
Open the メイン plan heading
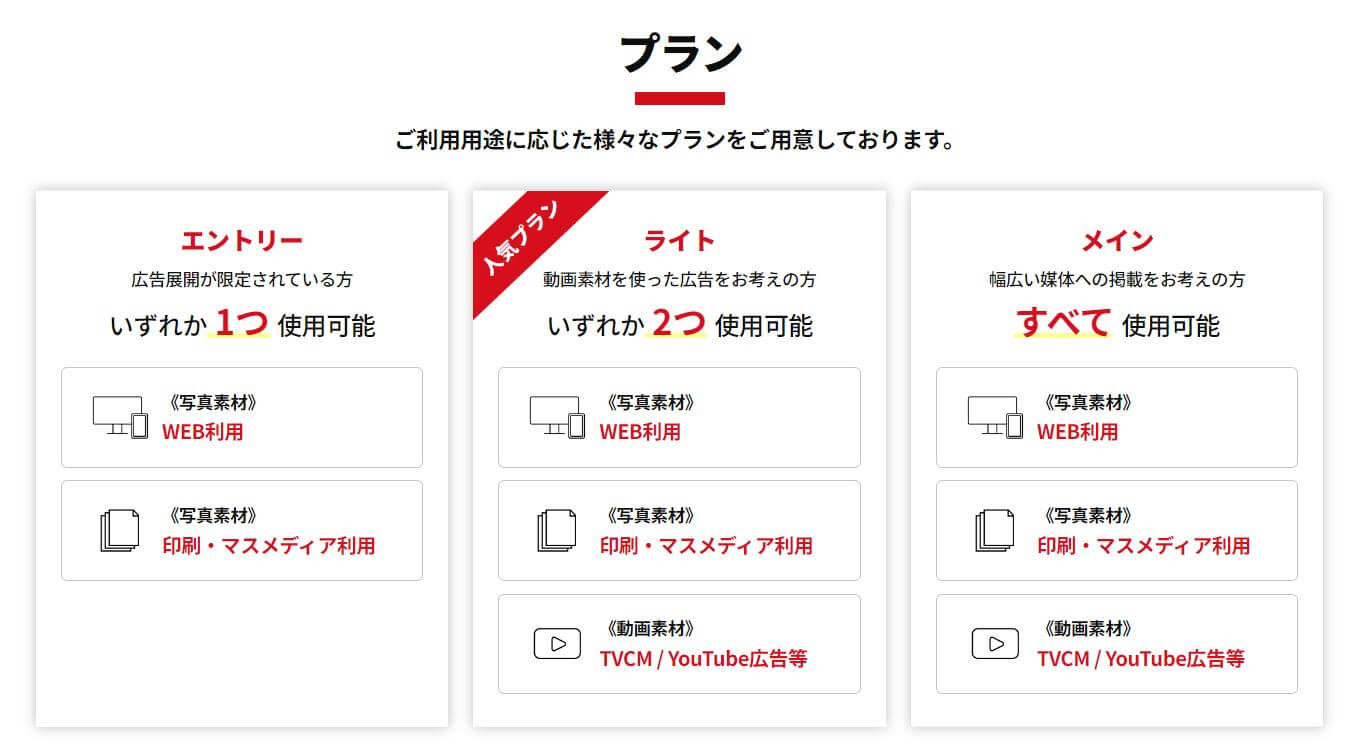pyautogui.click(x=1117, y=240)
